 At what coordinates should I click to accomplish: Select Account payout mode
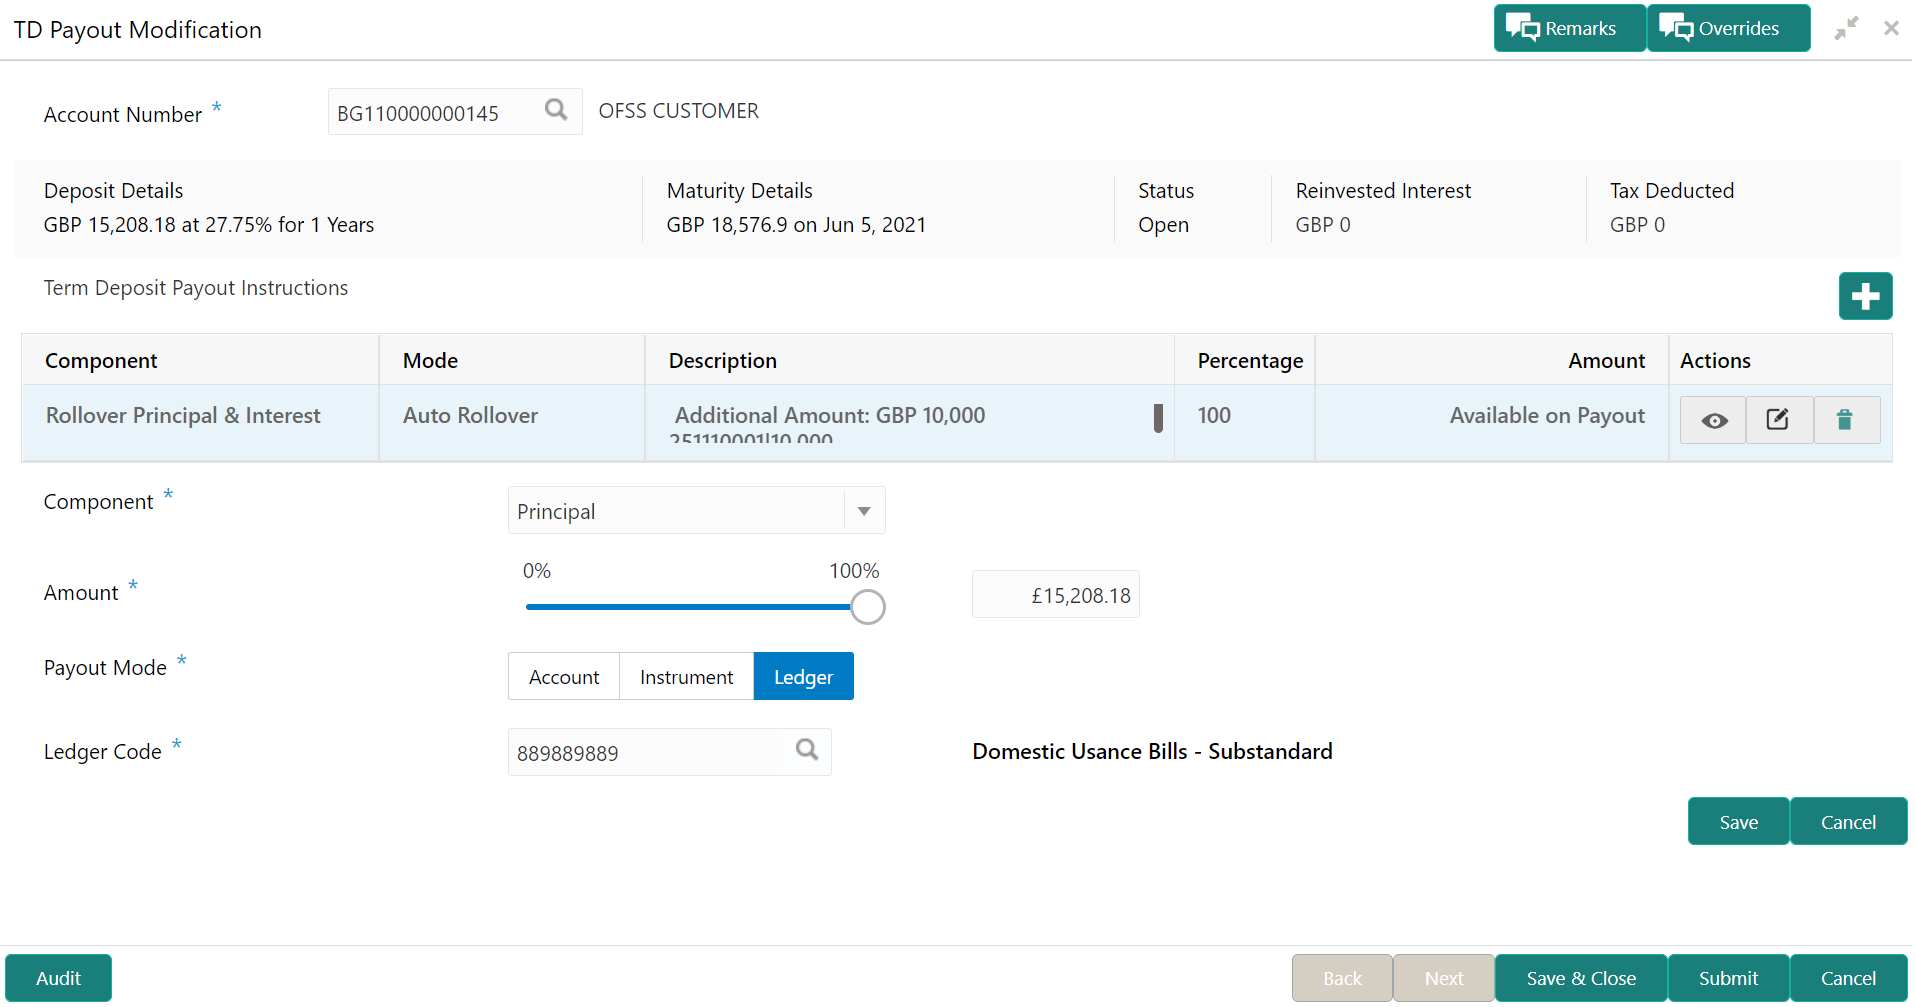[x=564, y=677]
